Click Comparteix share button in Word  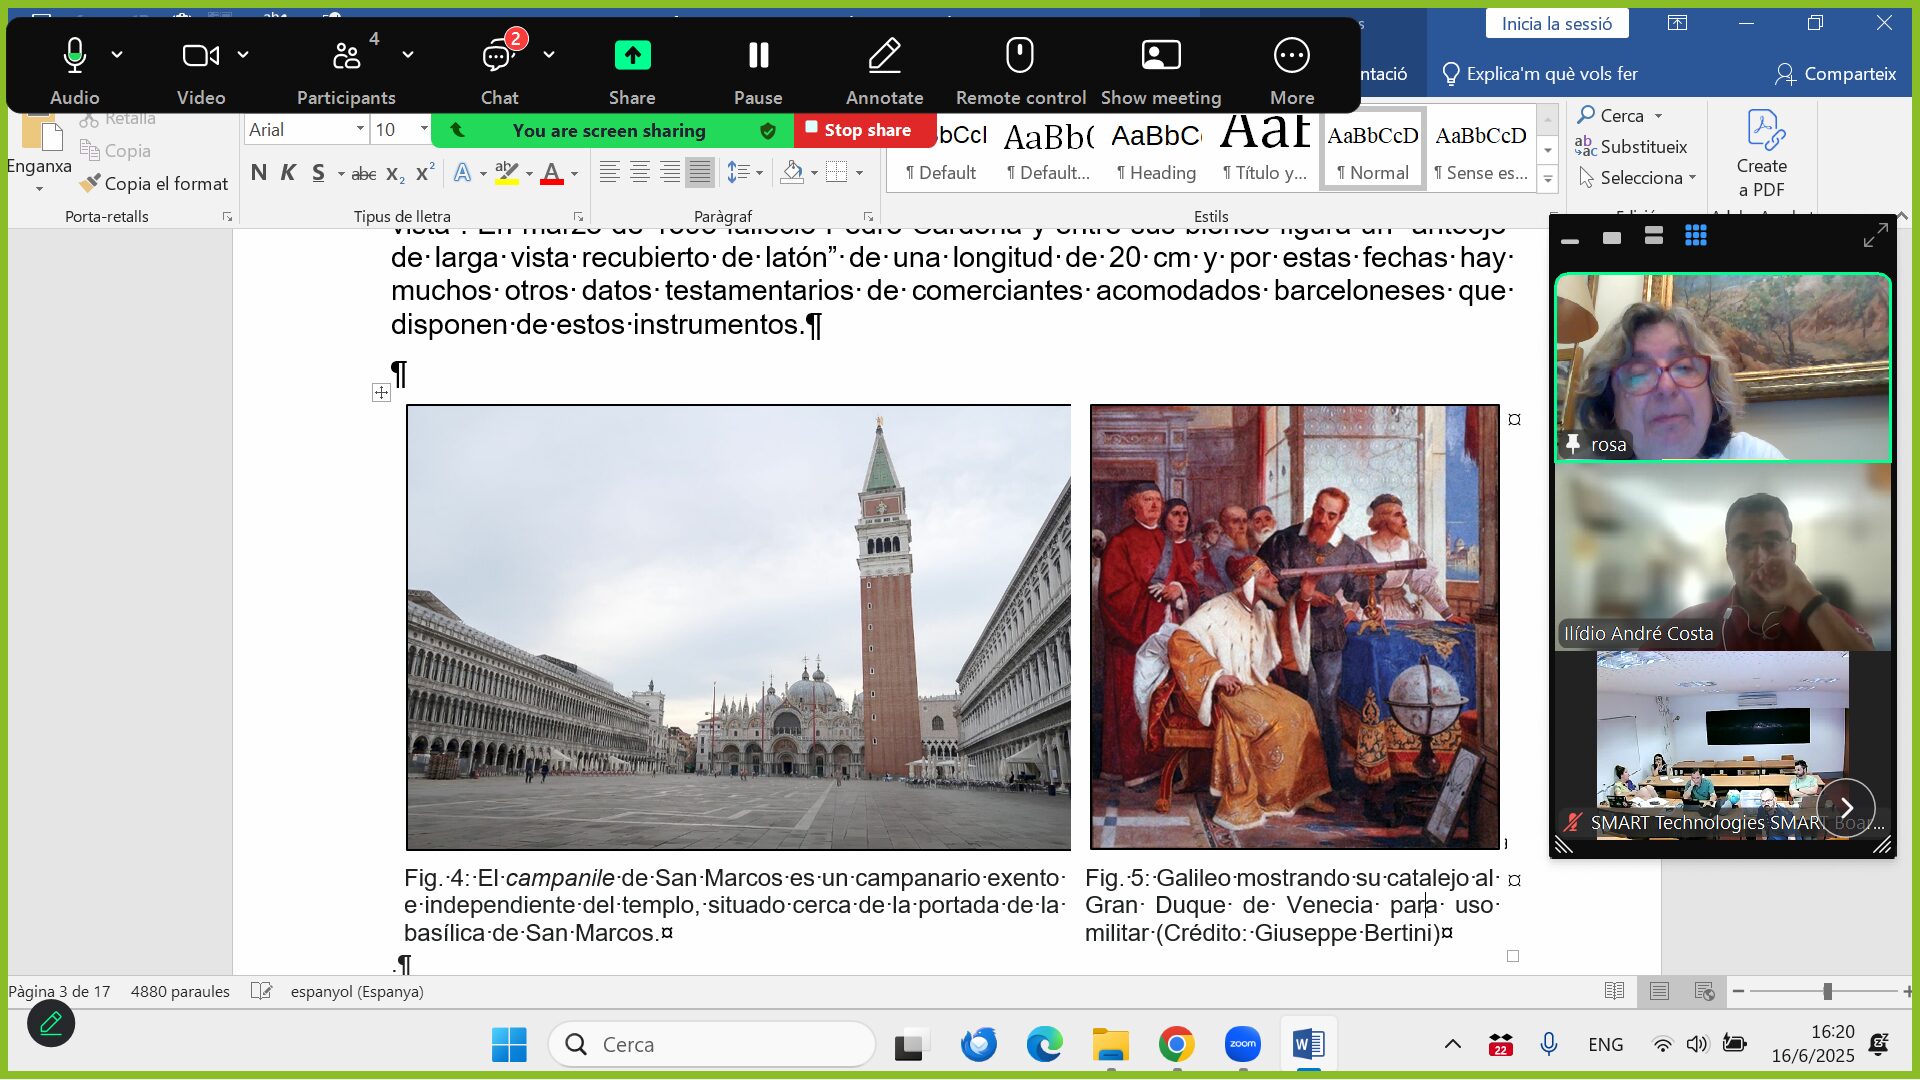1835,74
